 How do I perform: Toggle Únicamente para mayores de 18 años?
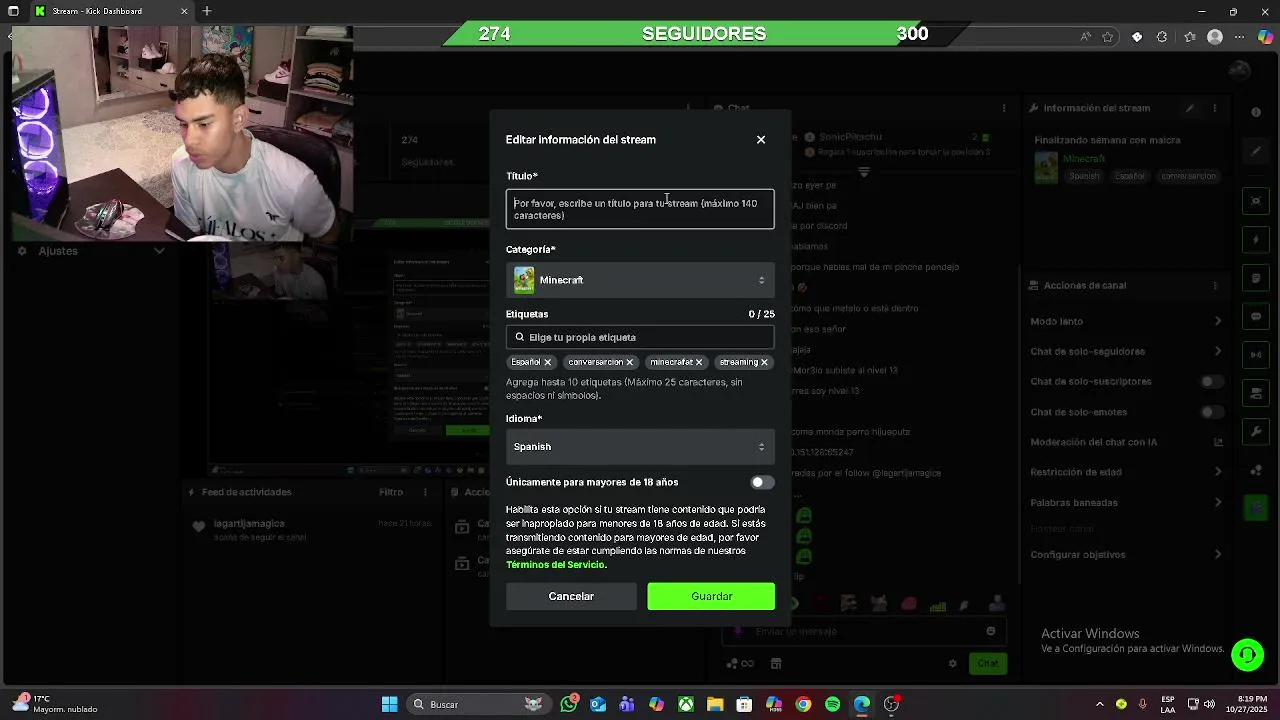click(762, 482)
